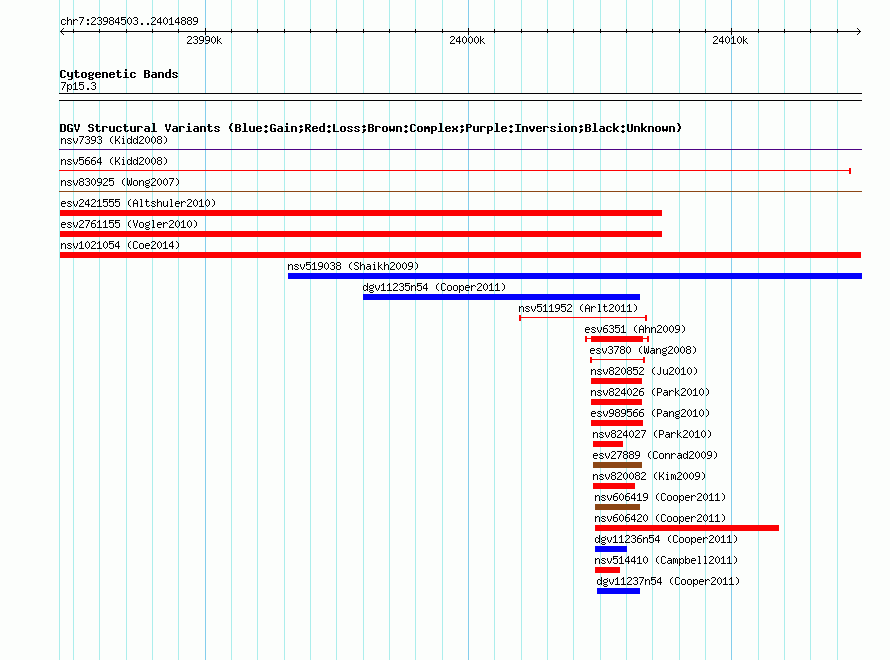Click the nsv519038 (Shaikh2009) label
Screen dimensions: 890x660
[353, 266]
